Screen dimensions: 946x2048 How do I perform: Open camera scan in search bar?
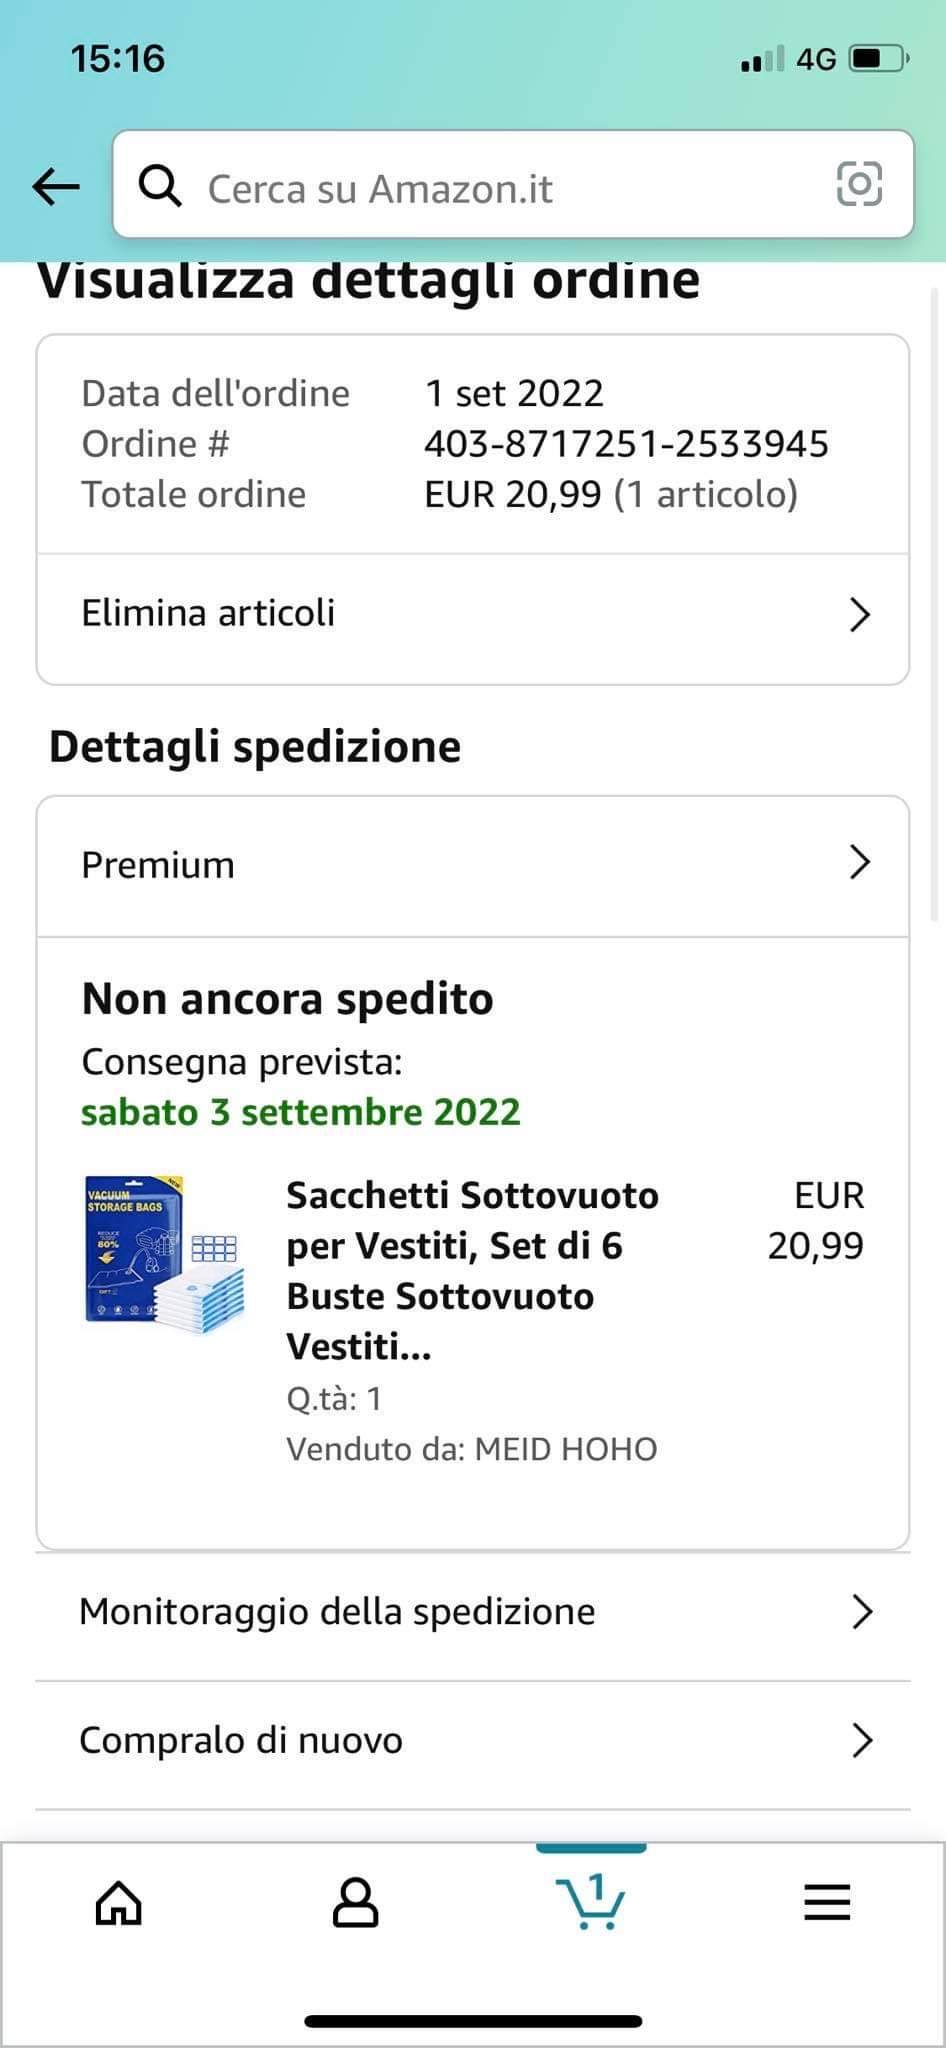click(x=859, y=184)
